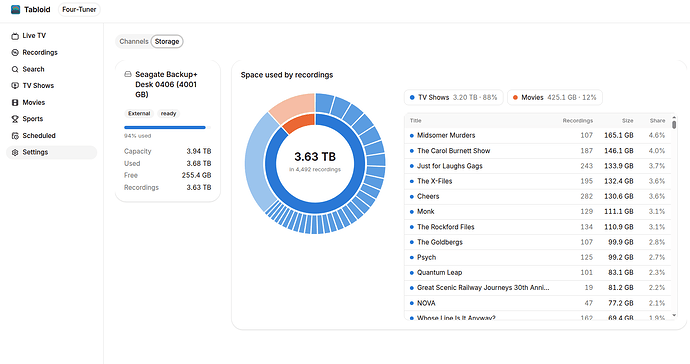Viewport: 690px width, 364px height.
Task: Sort table by Recordings column
Action: point(577,121)
